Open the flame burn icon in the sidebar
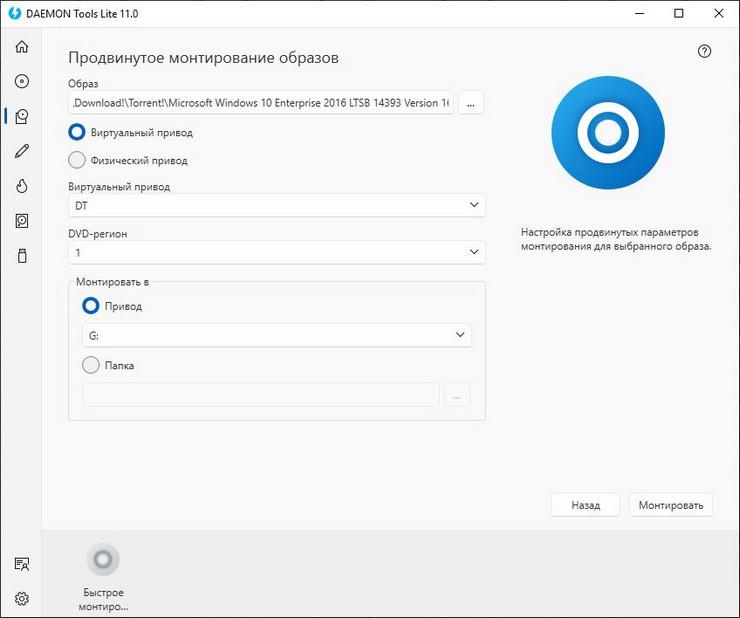 click(x=21, y=186)
